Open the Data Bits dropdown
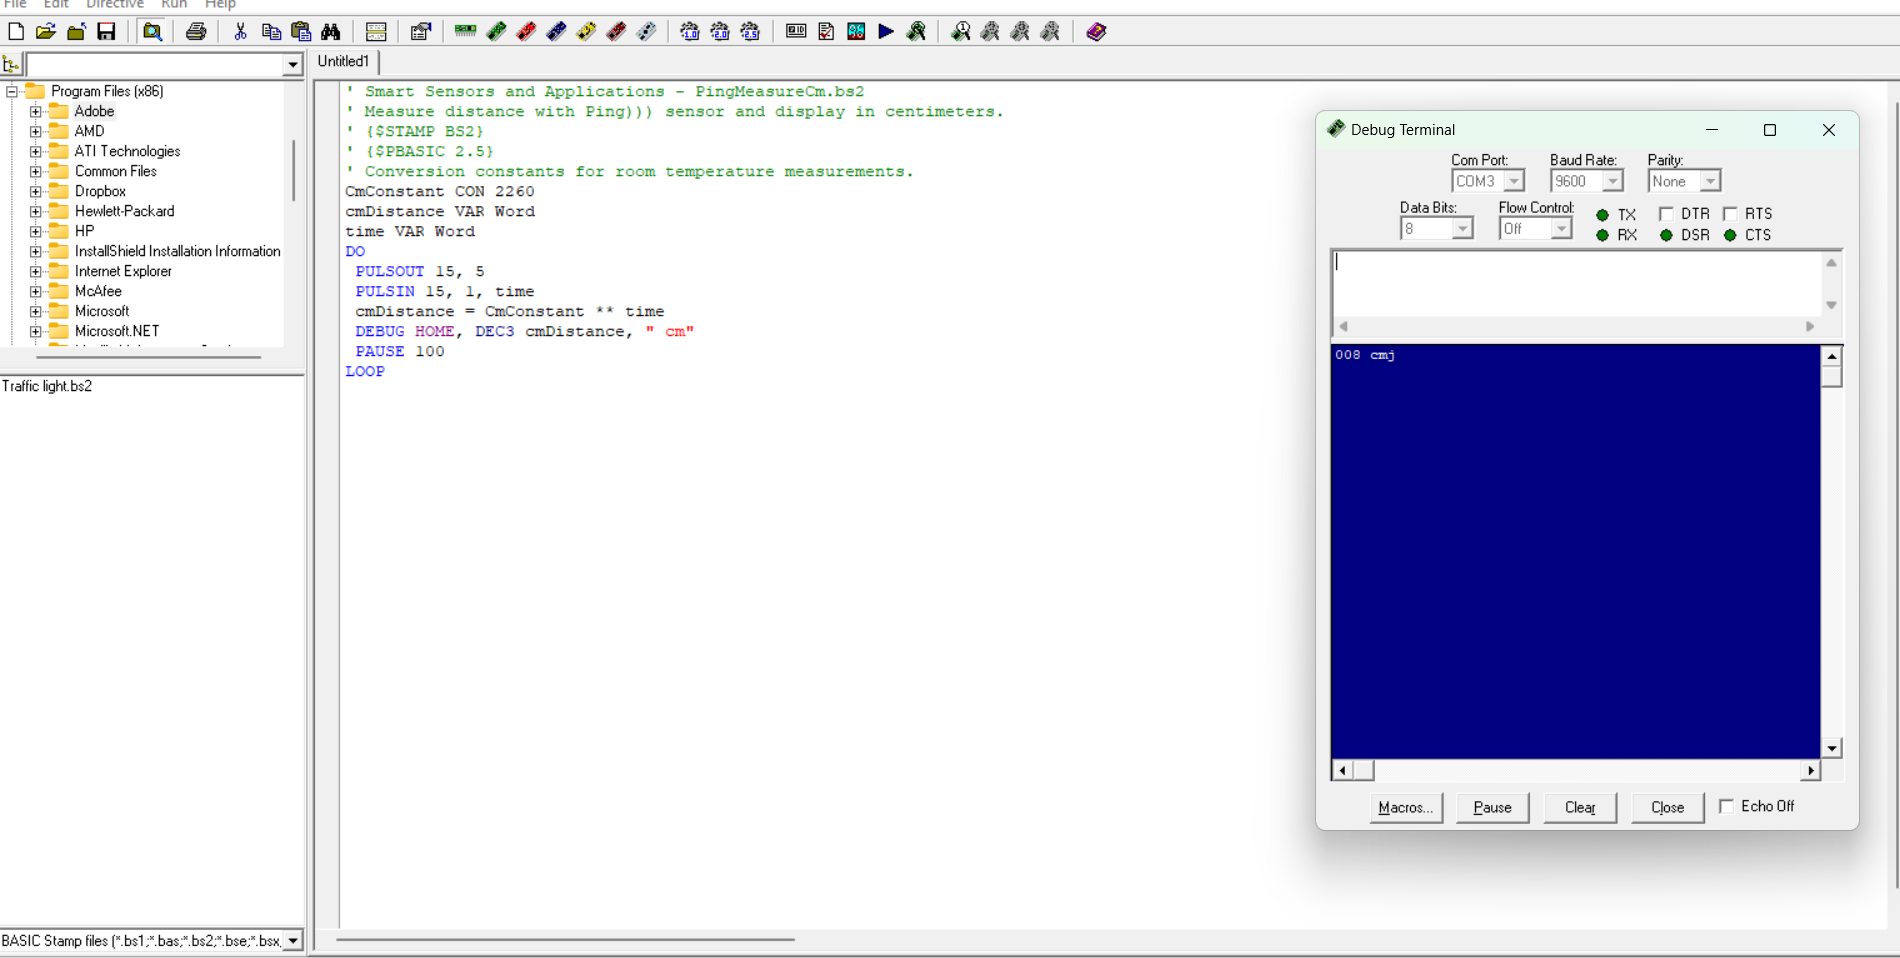The height and width of the screenshot is (958, 1900). (1462, 229)
